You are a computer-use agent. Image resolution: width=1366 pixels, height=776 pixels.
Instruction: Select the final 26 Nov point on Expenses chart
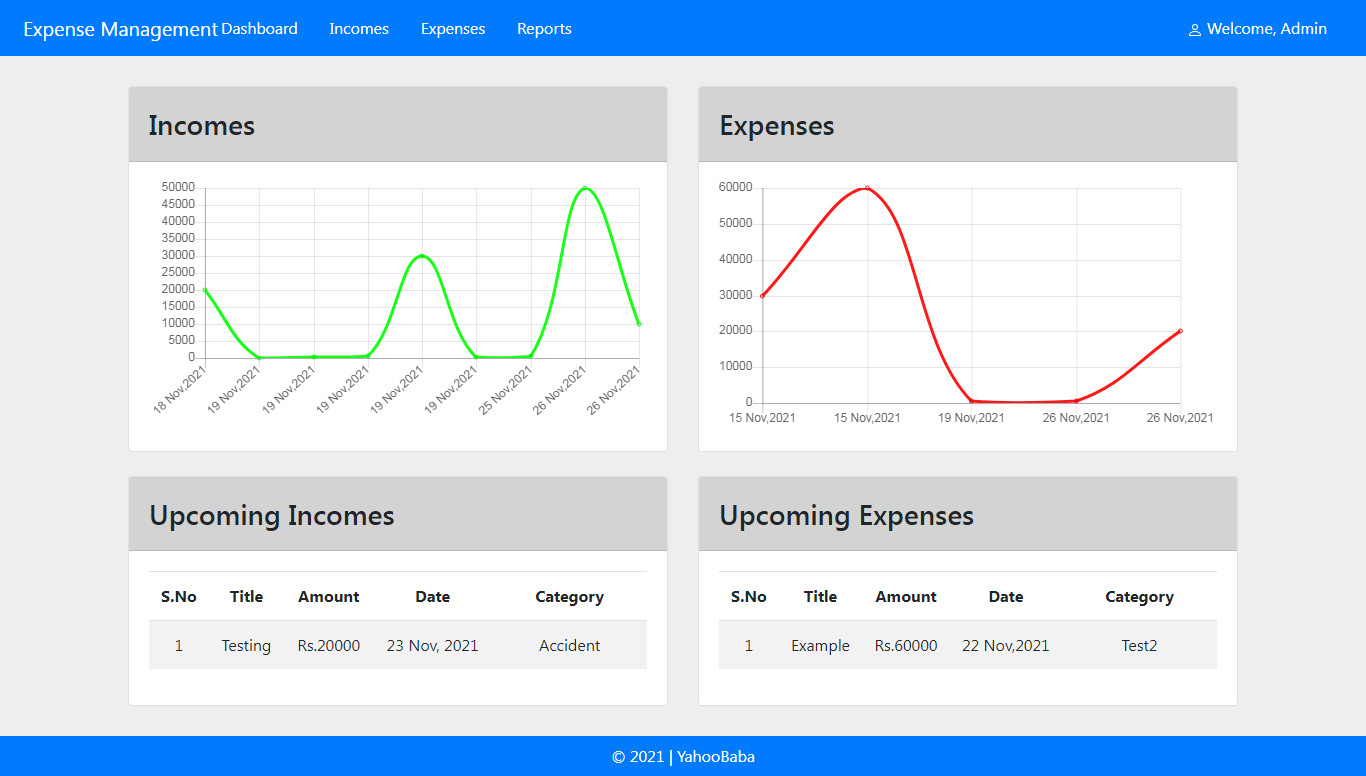tap(1180, 331)
